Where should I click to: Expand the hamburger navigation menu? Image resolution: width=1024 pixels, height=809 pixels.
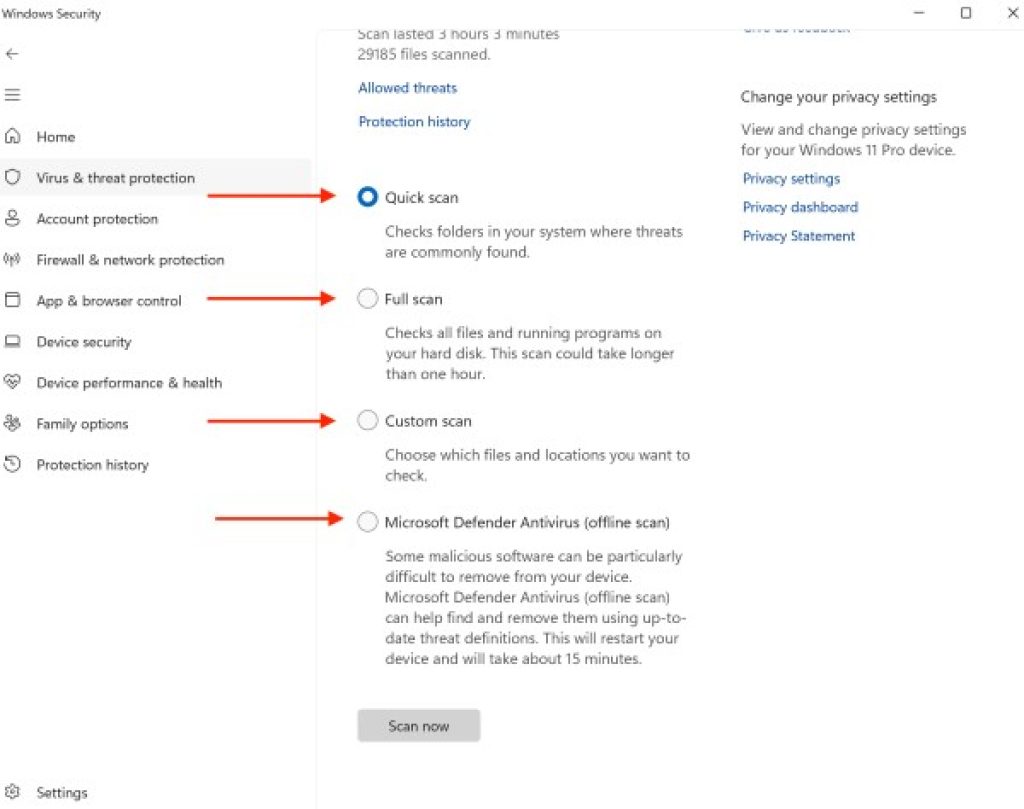(x=12, y=95)
